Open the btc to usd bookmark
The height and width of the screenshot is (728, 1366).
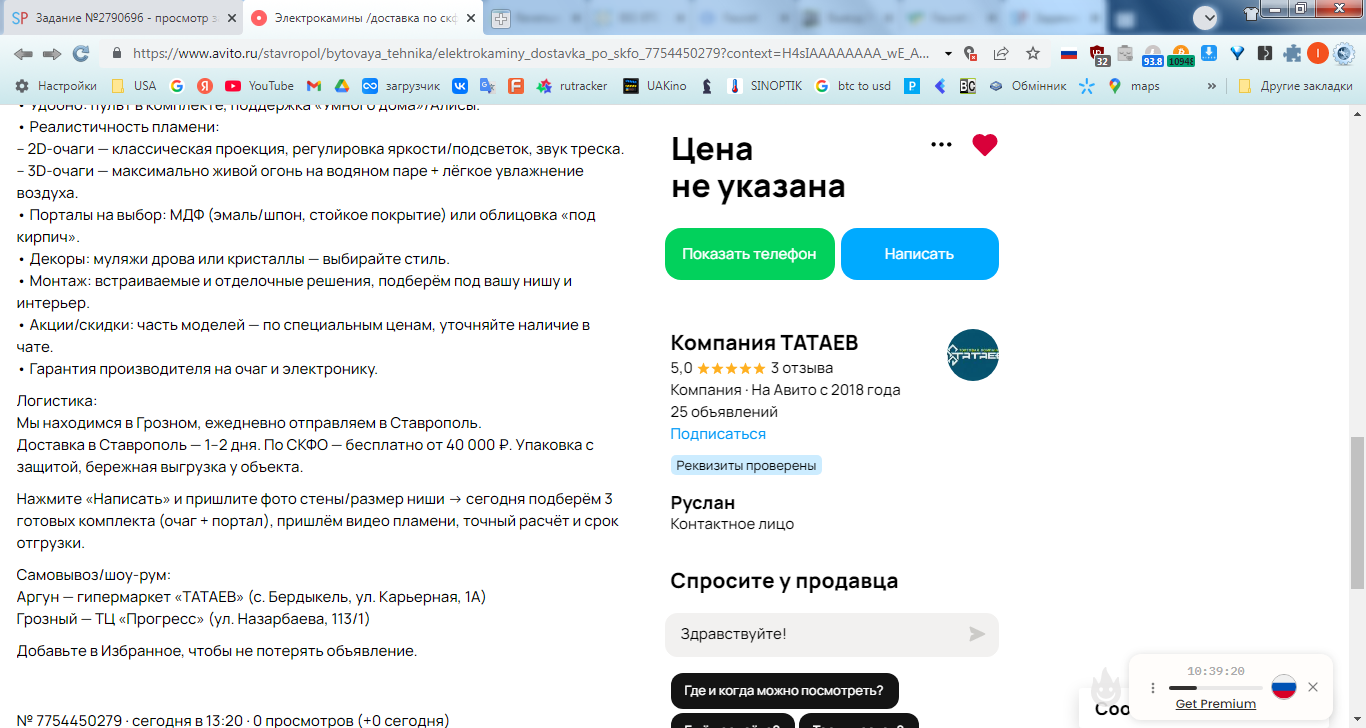point(852,86)
